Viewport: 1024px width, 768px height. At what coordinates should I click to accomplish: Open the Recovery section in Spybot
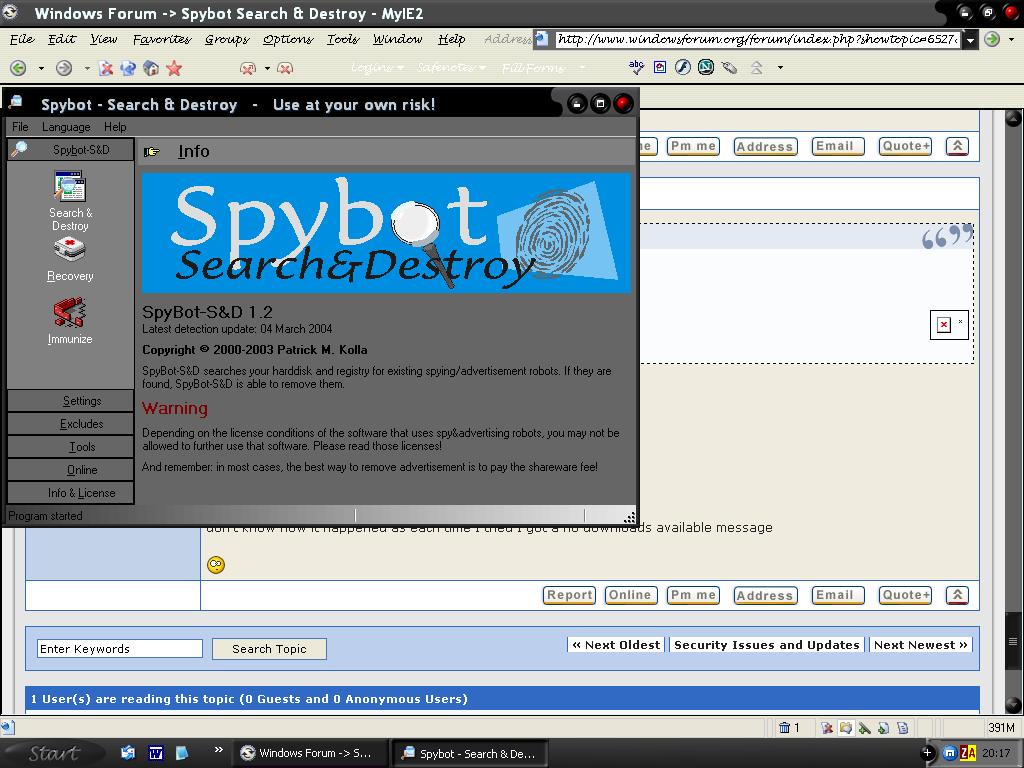point(70,260)
